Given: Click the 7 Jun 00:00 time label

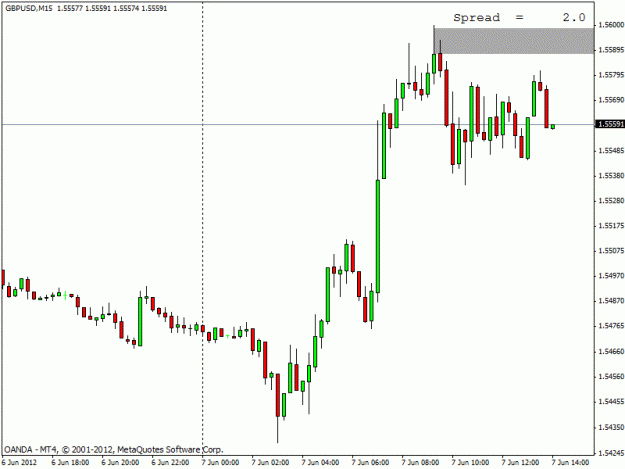Looking at the screenshot, I should coord(220,462).
